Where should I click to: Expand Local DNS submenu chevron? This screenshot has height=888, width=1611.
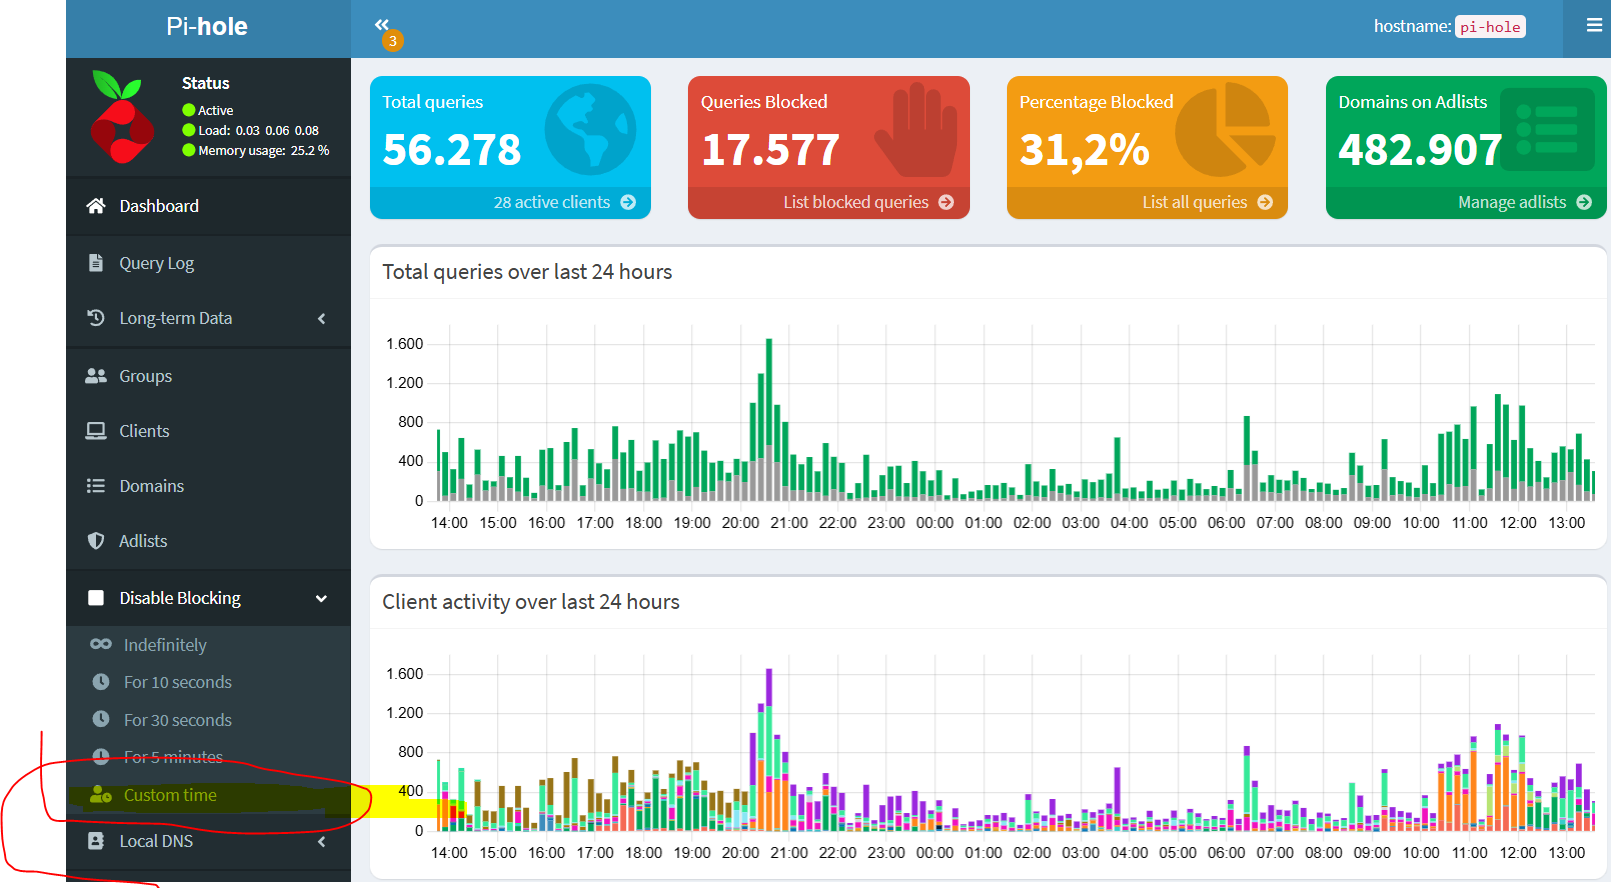coord(322,842)
